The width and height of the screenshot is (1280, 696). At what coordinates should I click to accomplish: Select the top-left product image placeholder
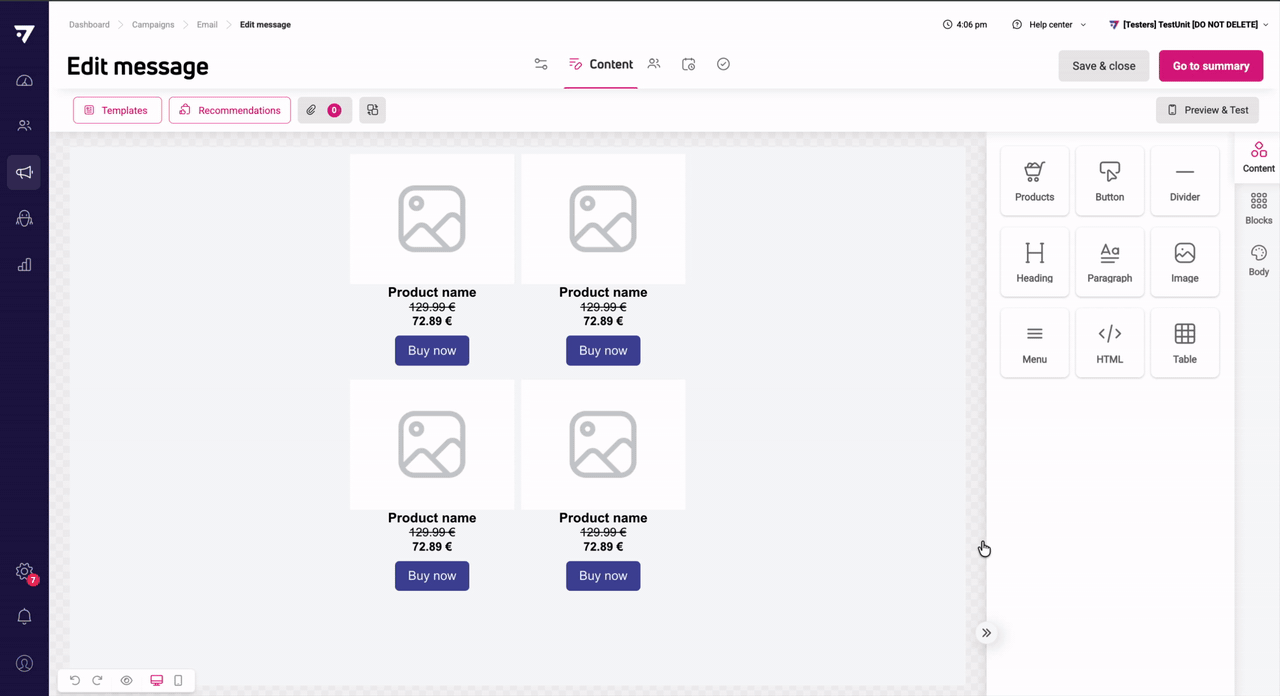(432, 219)
